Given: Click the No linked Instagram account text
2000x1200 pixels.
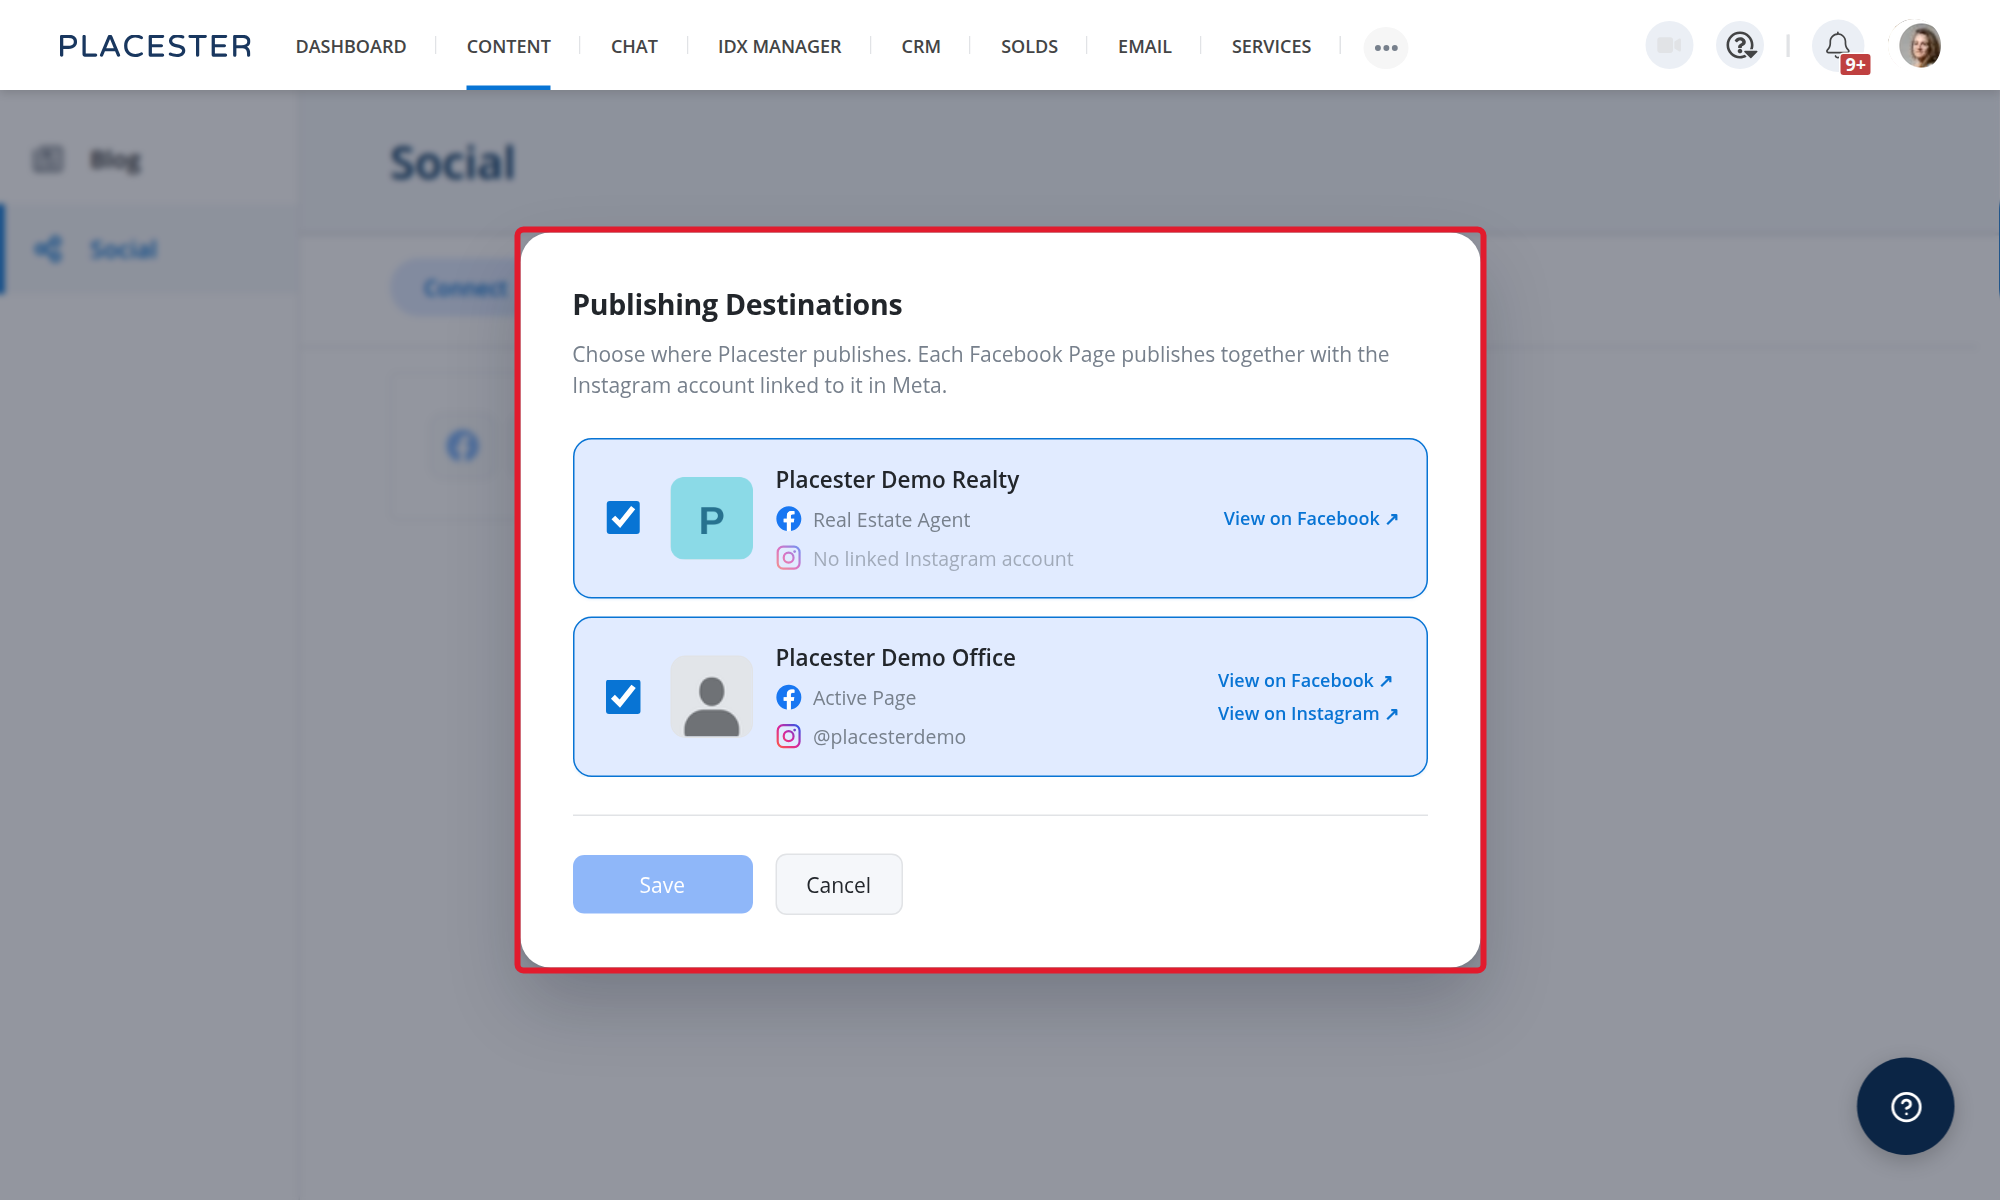Looking at the screenshot, I should [942, 559].
